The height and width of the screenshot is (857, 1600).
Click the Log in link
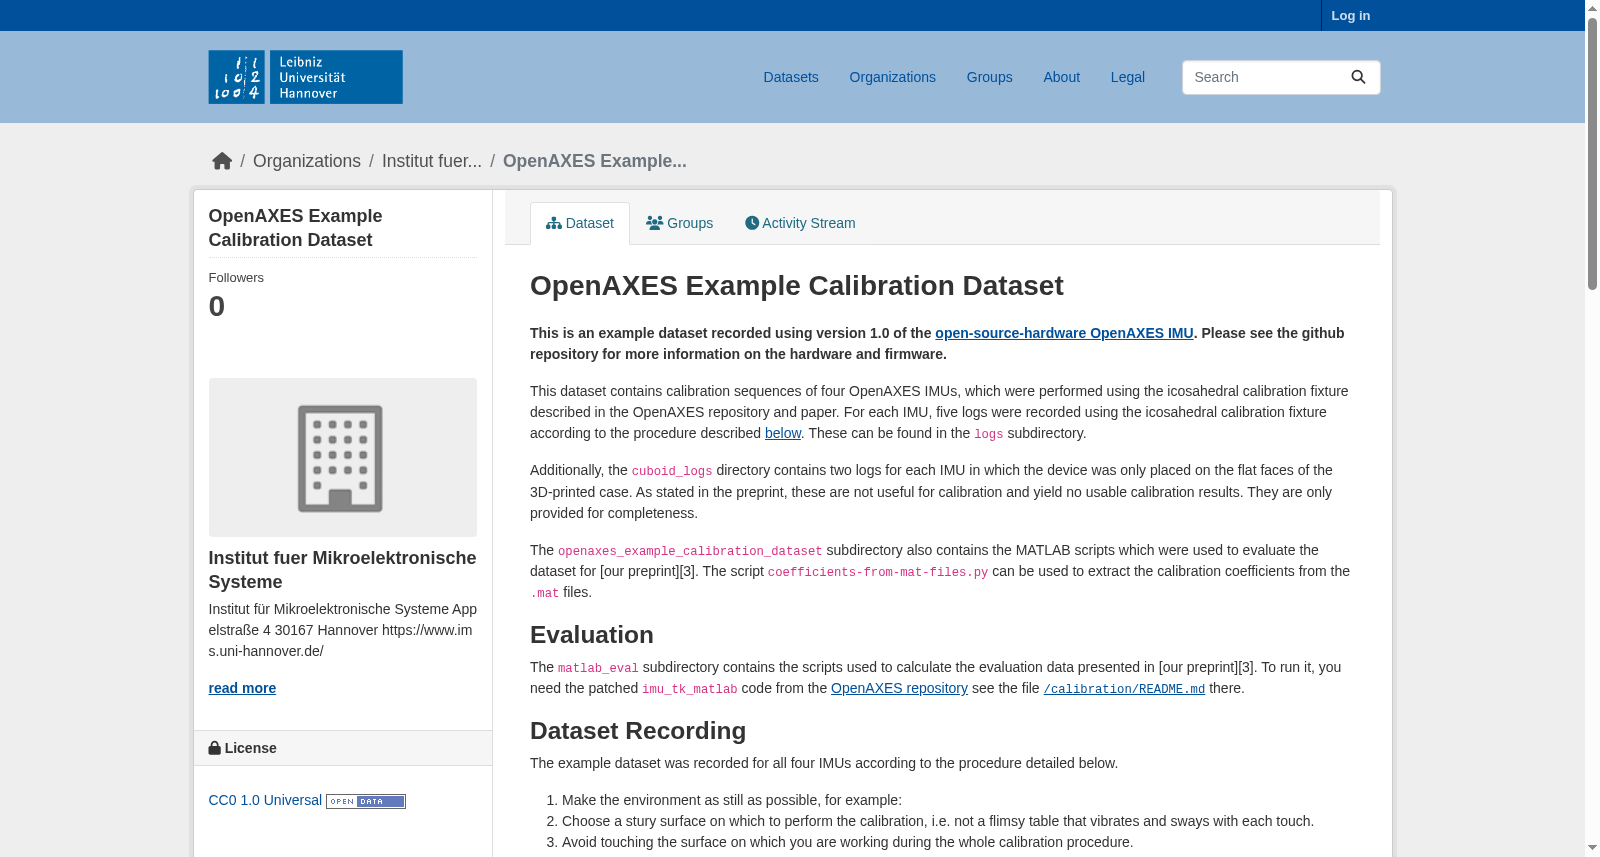point(1351,15)
